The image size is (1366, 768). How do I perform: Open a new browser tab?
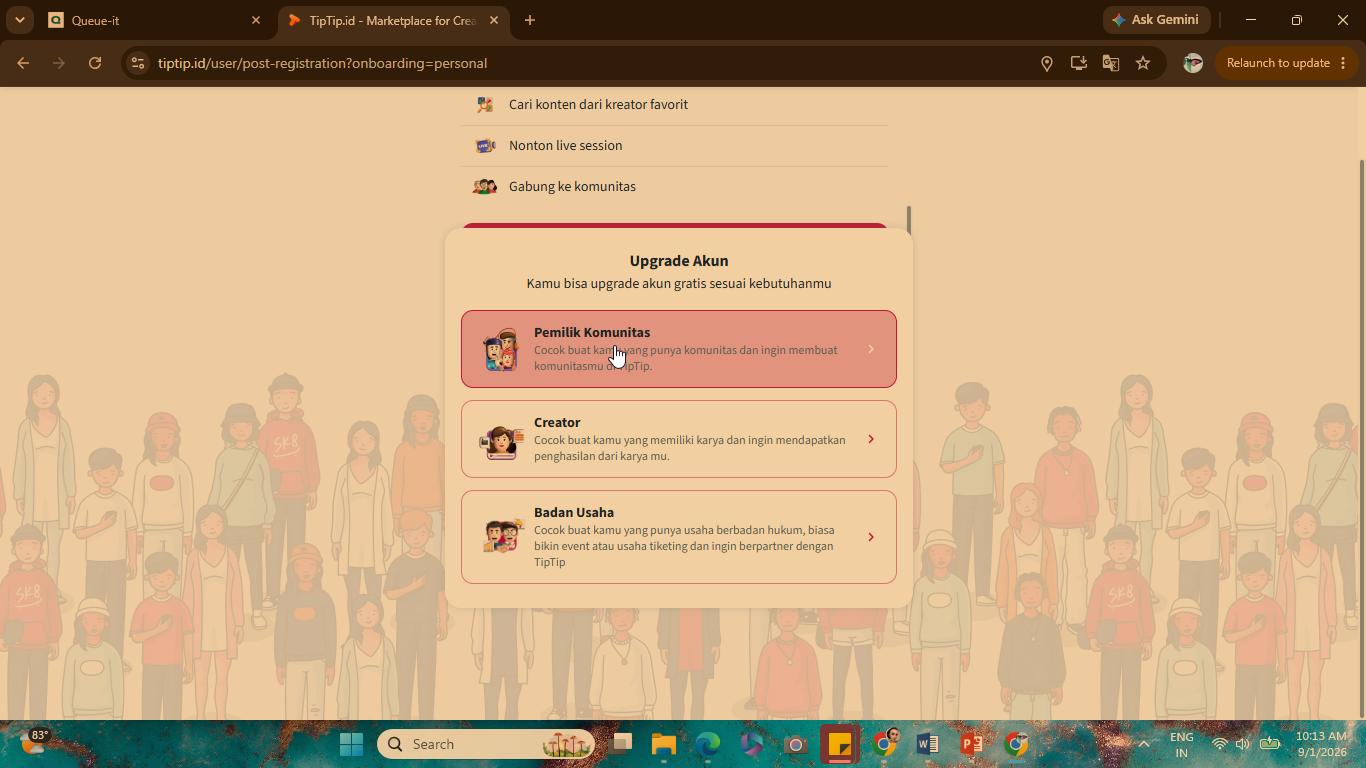click(x=530, y=20)
